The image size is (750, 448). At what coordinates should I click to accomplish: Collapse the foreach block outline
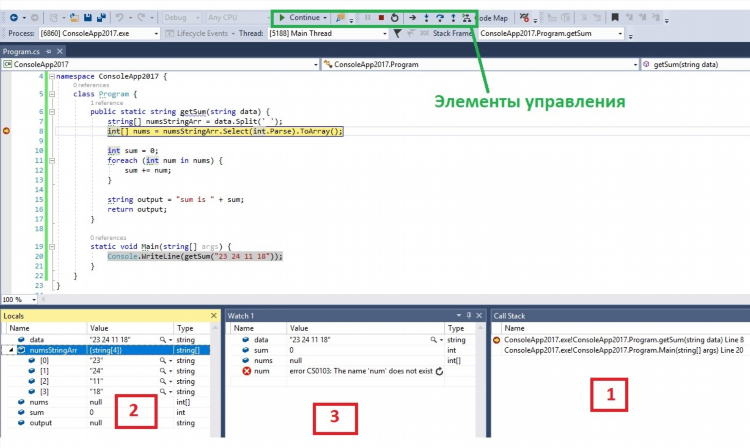point(52,161)
